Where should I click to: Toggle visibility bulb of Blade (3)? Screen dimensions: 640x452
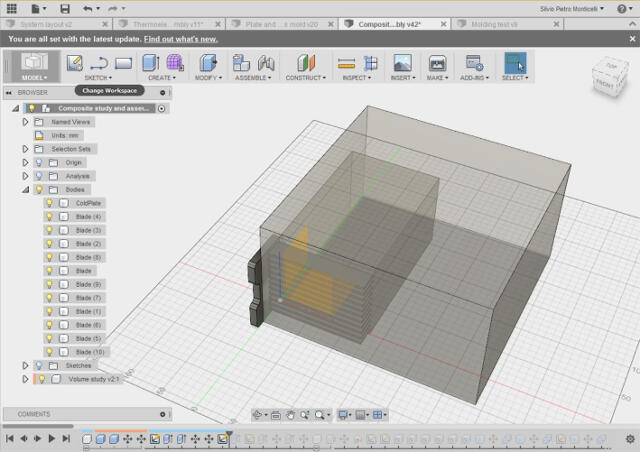49,230
